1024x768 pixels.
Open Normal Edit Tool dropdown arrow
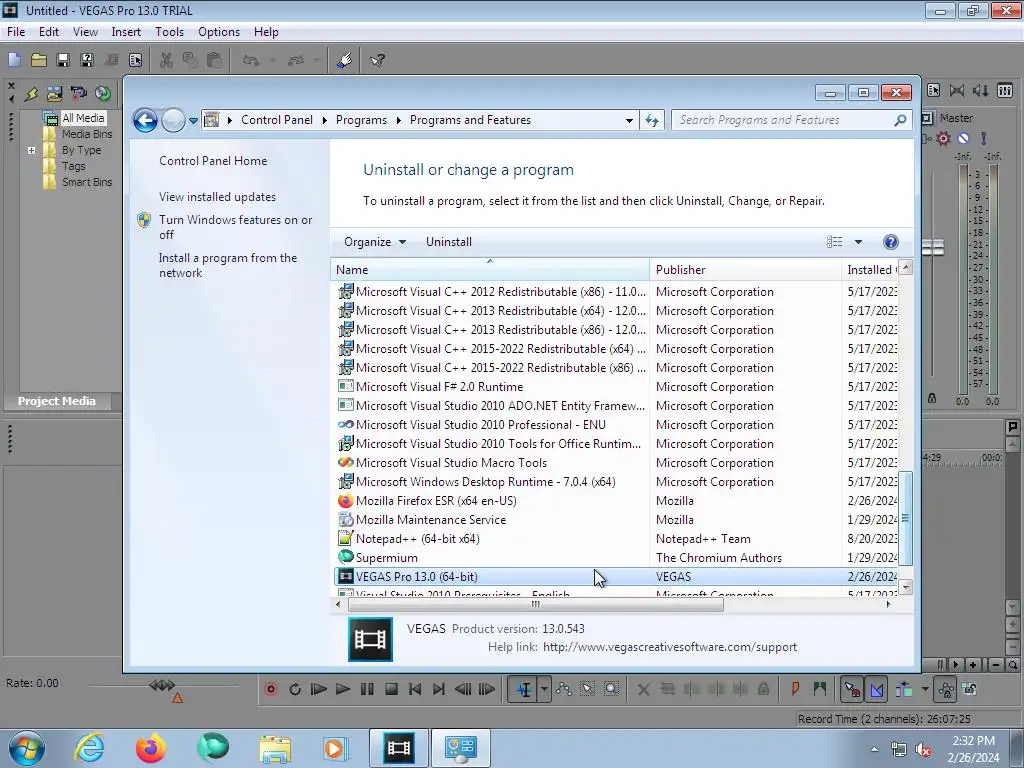[544, 689]
